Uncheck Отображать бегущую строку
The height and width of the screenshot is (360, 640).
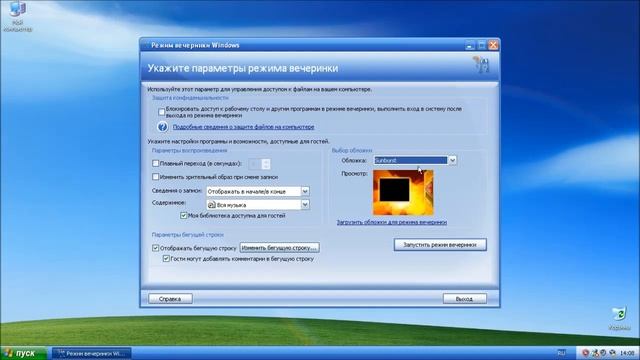click(156, 248)
